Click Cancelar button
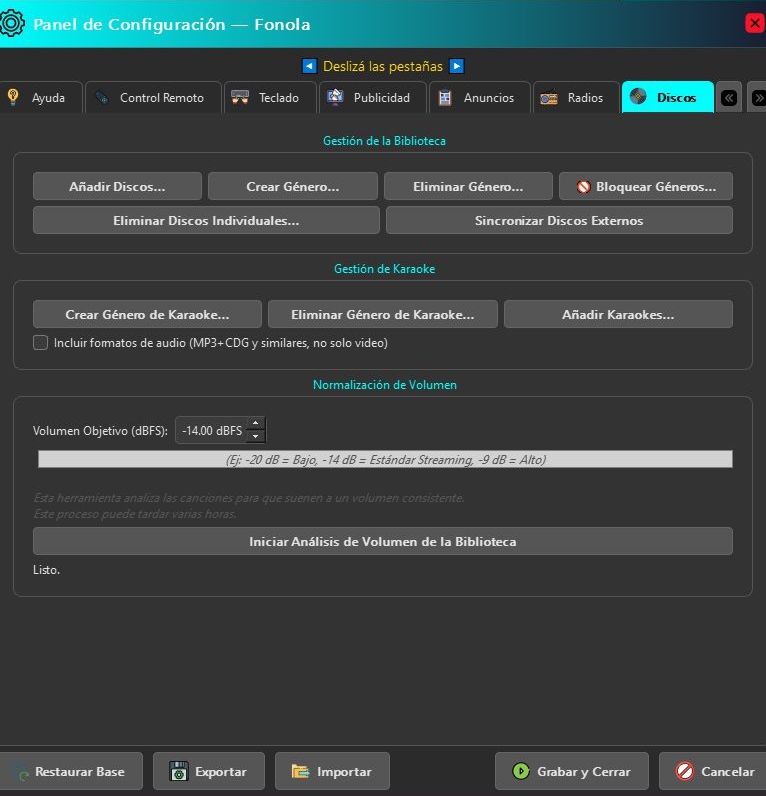The height and width of the screenshot is (796, 766). point(713,771)
